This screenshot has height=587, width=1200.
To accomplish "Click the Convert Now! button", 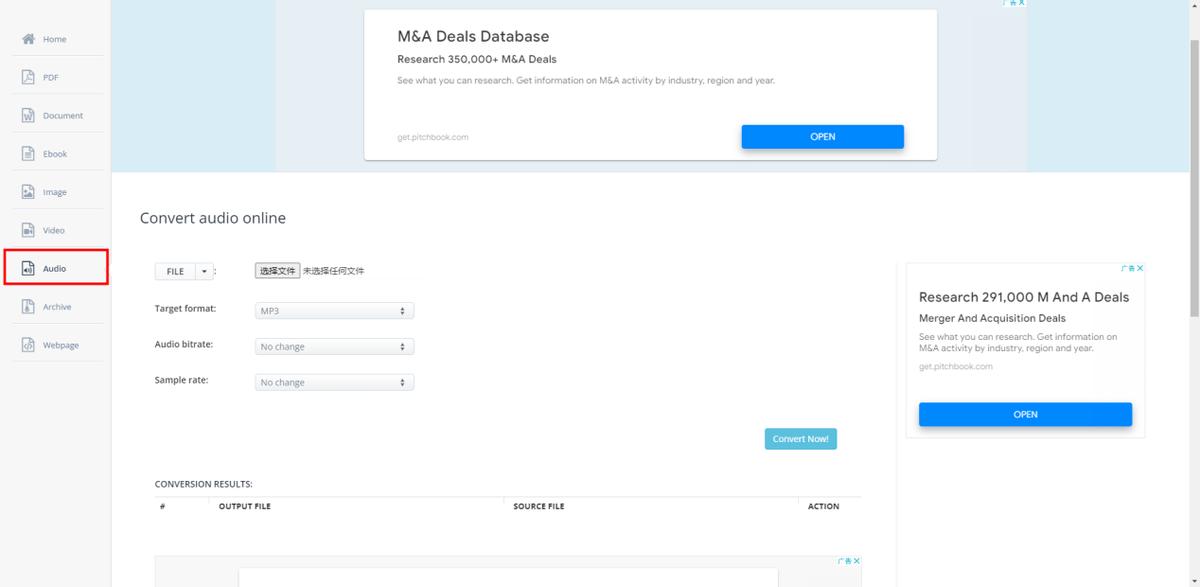I will 800,439.
